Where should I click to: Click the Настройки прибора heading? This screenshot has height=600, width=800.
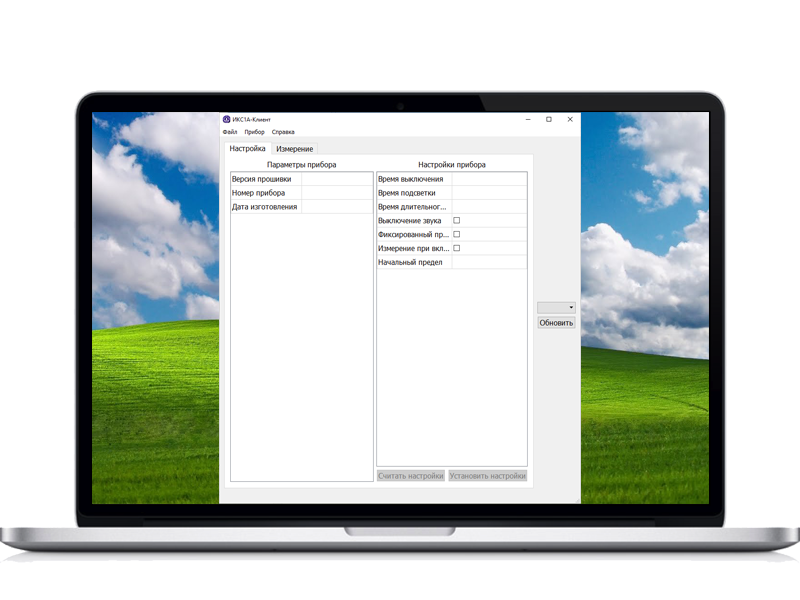click(452, 165)
